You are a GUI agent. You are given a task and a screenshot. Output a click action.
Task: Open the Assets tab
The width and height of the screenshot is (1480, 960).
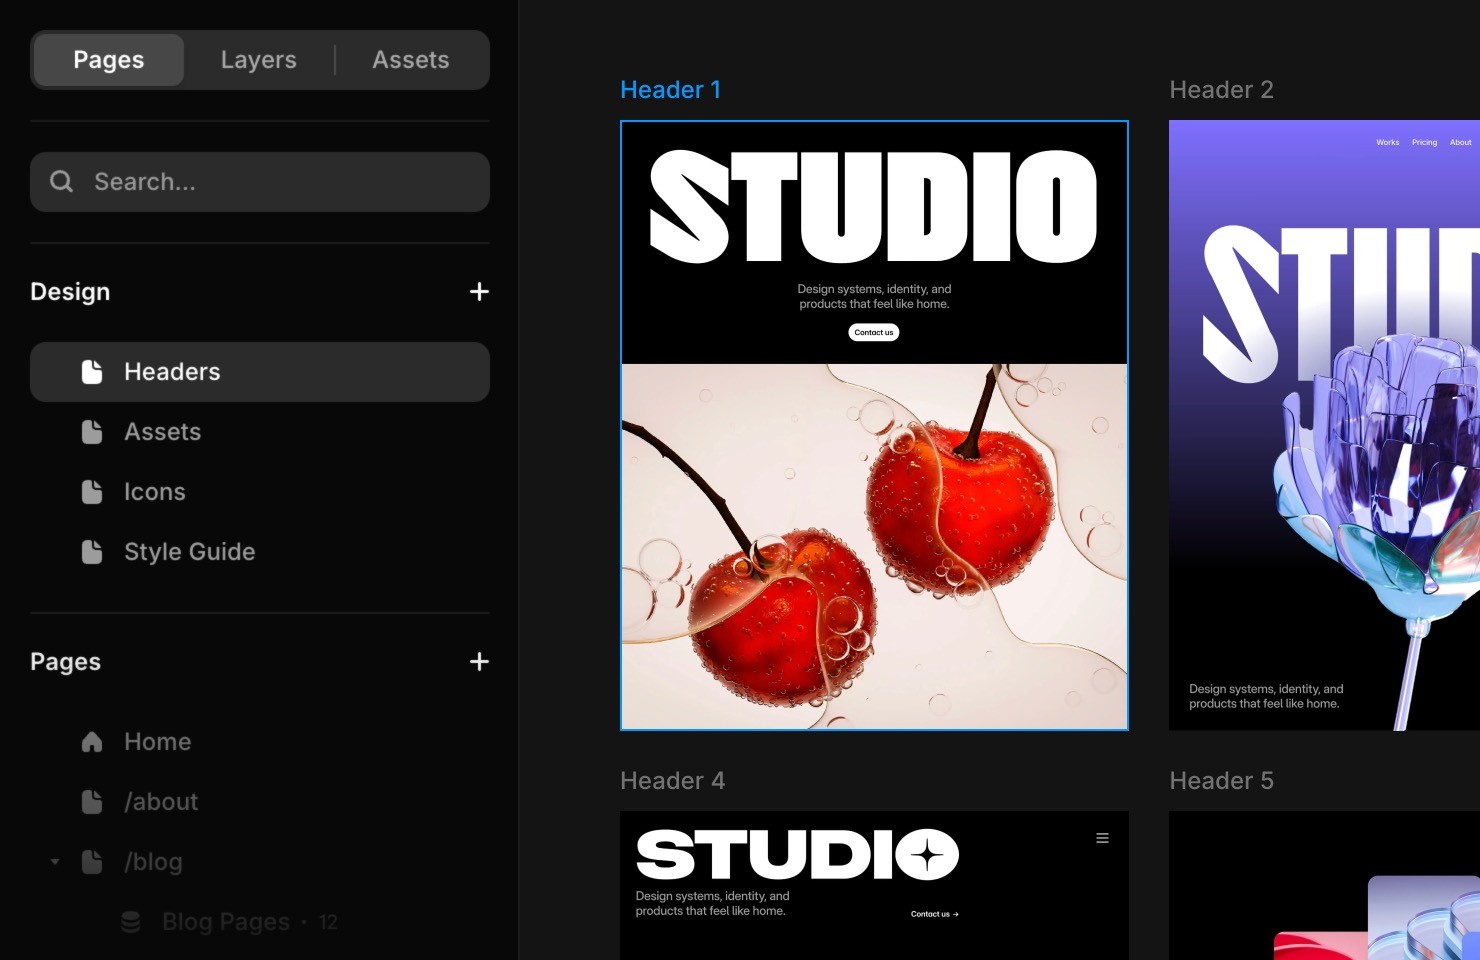[x=411, y=59]
